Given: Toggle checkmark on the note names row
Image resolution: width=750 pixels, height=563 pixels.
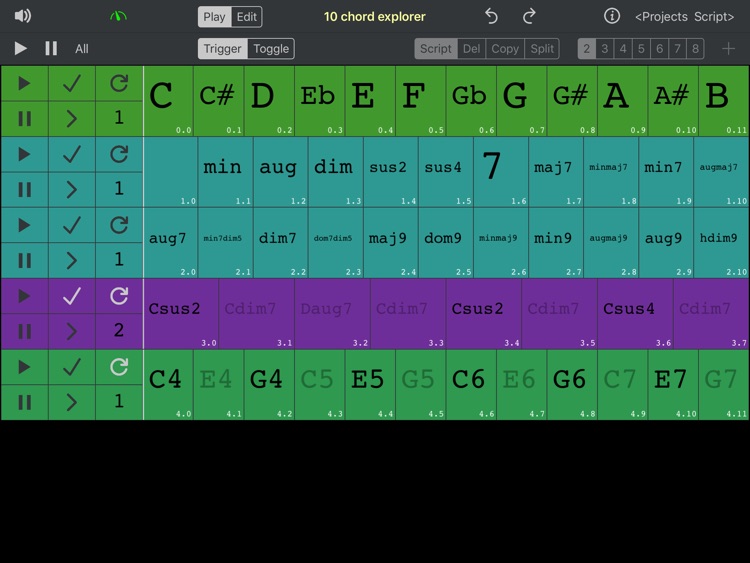Looking at the screenshot, I should 72,84.
